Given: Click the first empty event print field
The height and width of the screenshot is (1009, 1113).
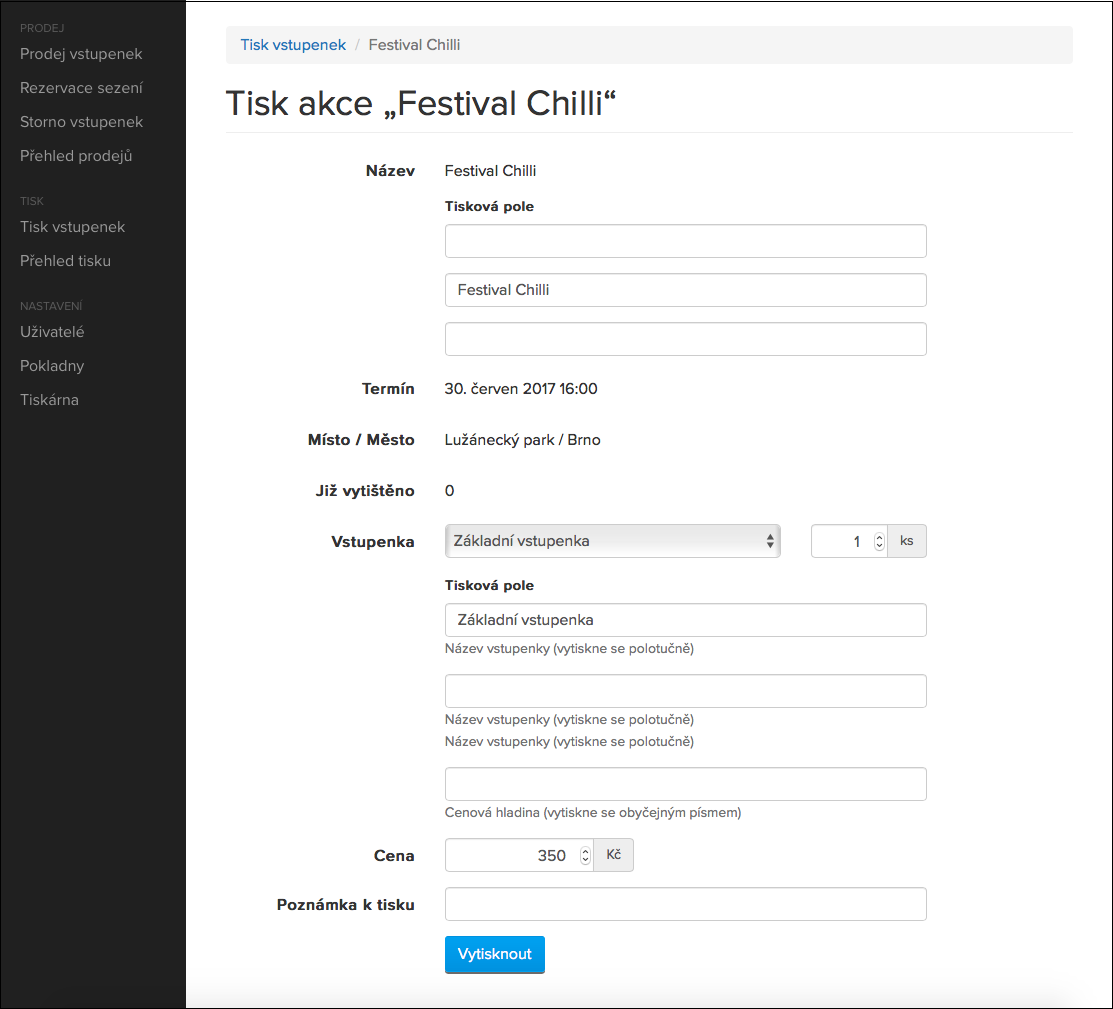Looking at the screenshot, I should (x=685, y=241).
